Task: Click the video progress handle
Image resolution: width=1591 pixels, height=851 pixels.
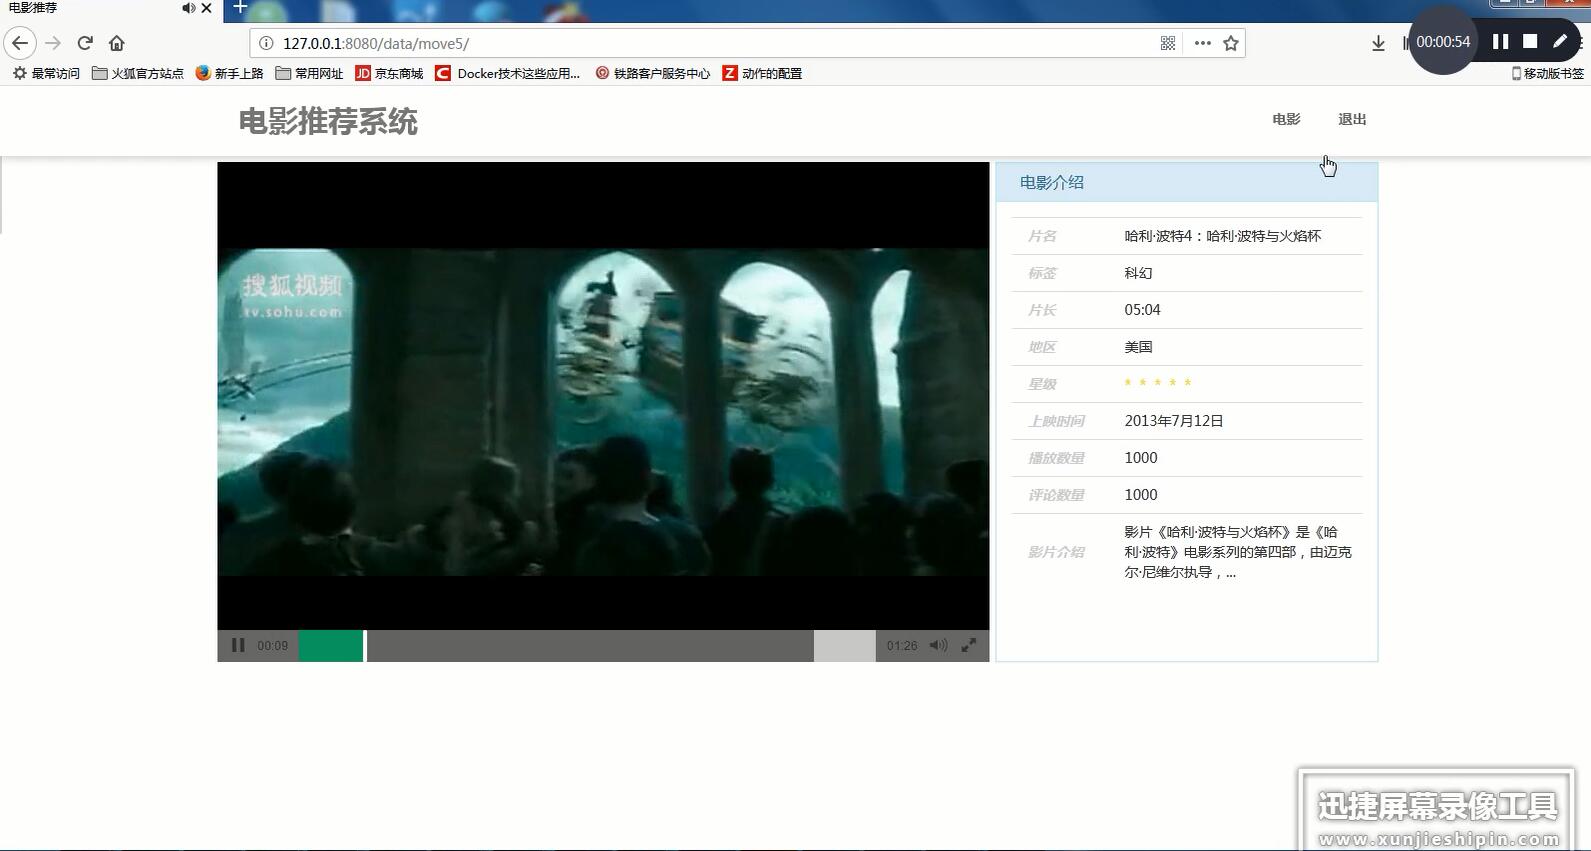Action: pos(365,645)
